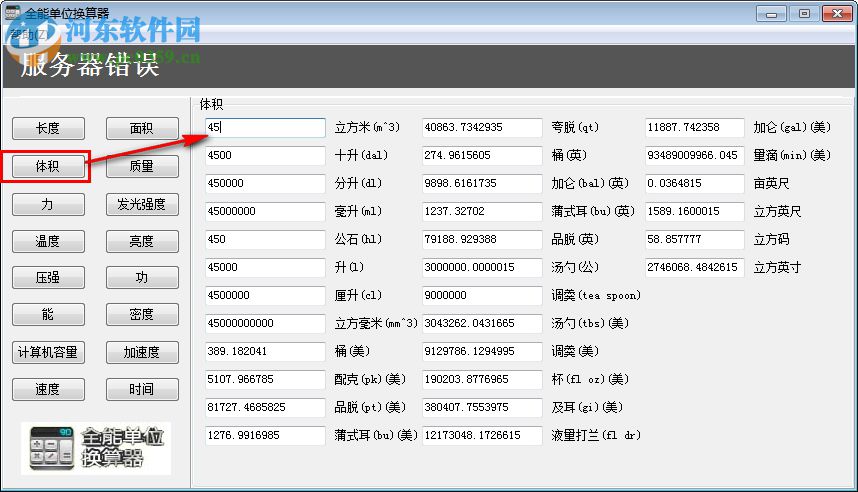Click the 亮度 category button

[x=142, y=241]
